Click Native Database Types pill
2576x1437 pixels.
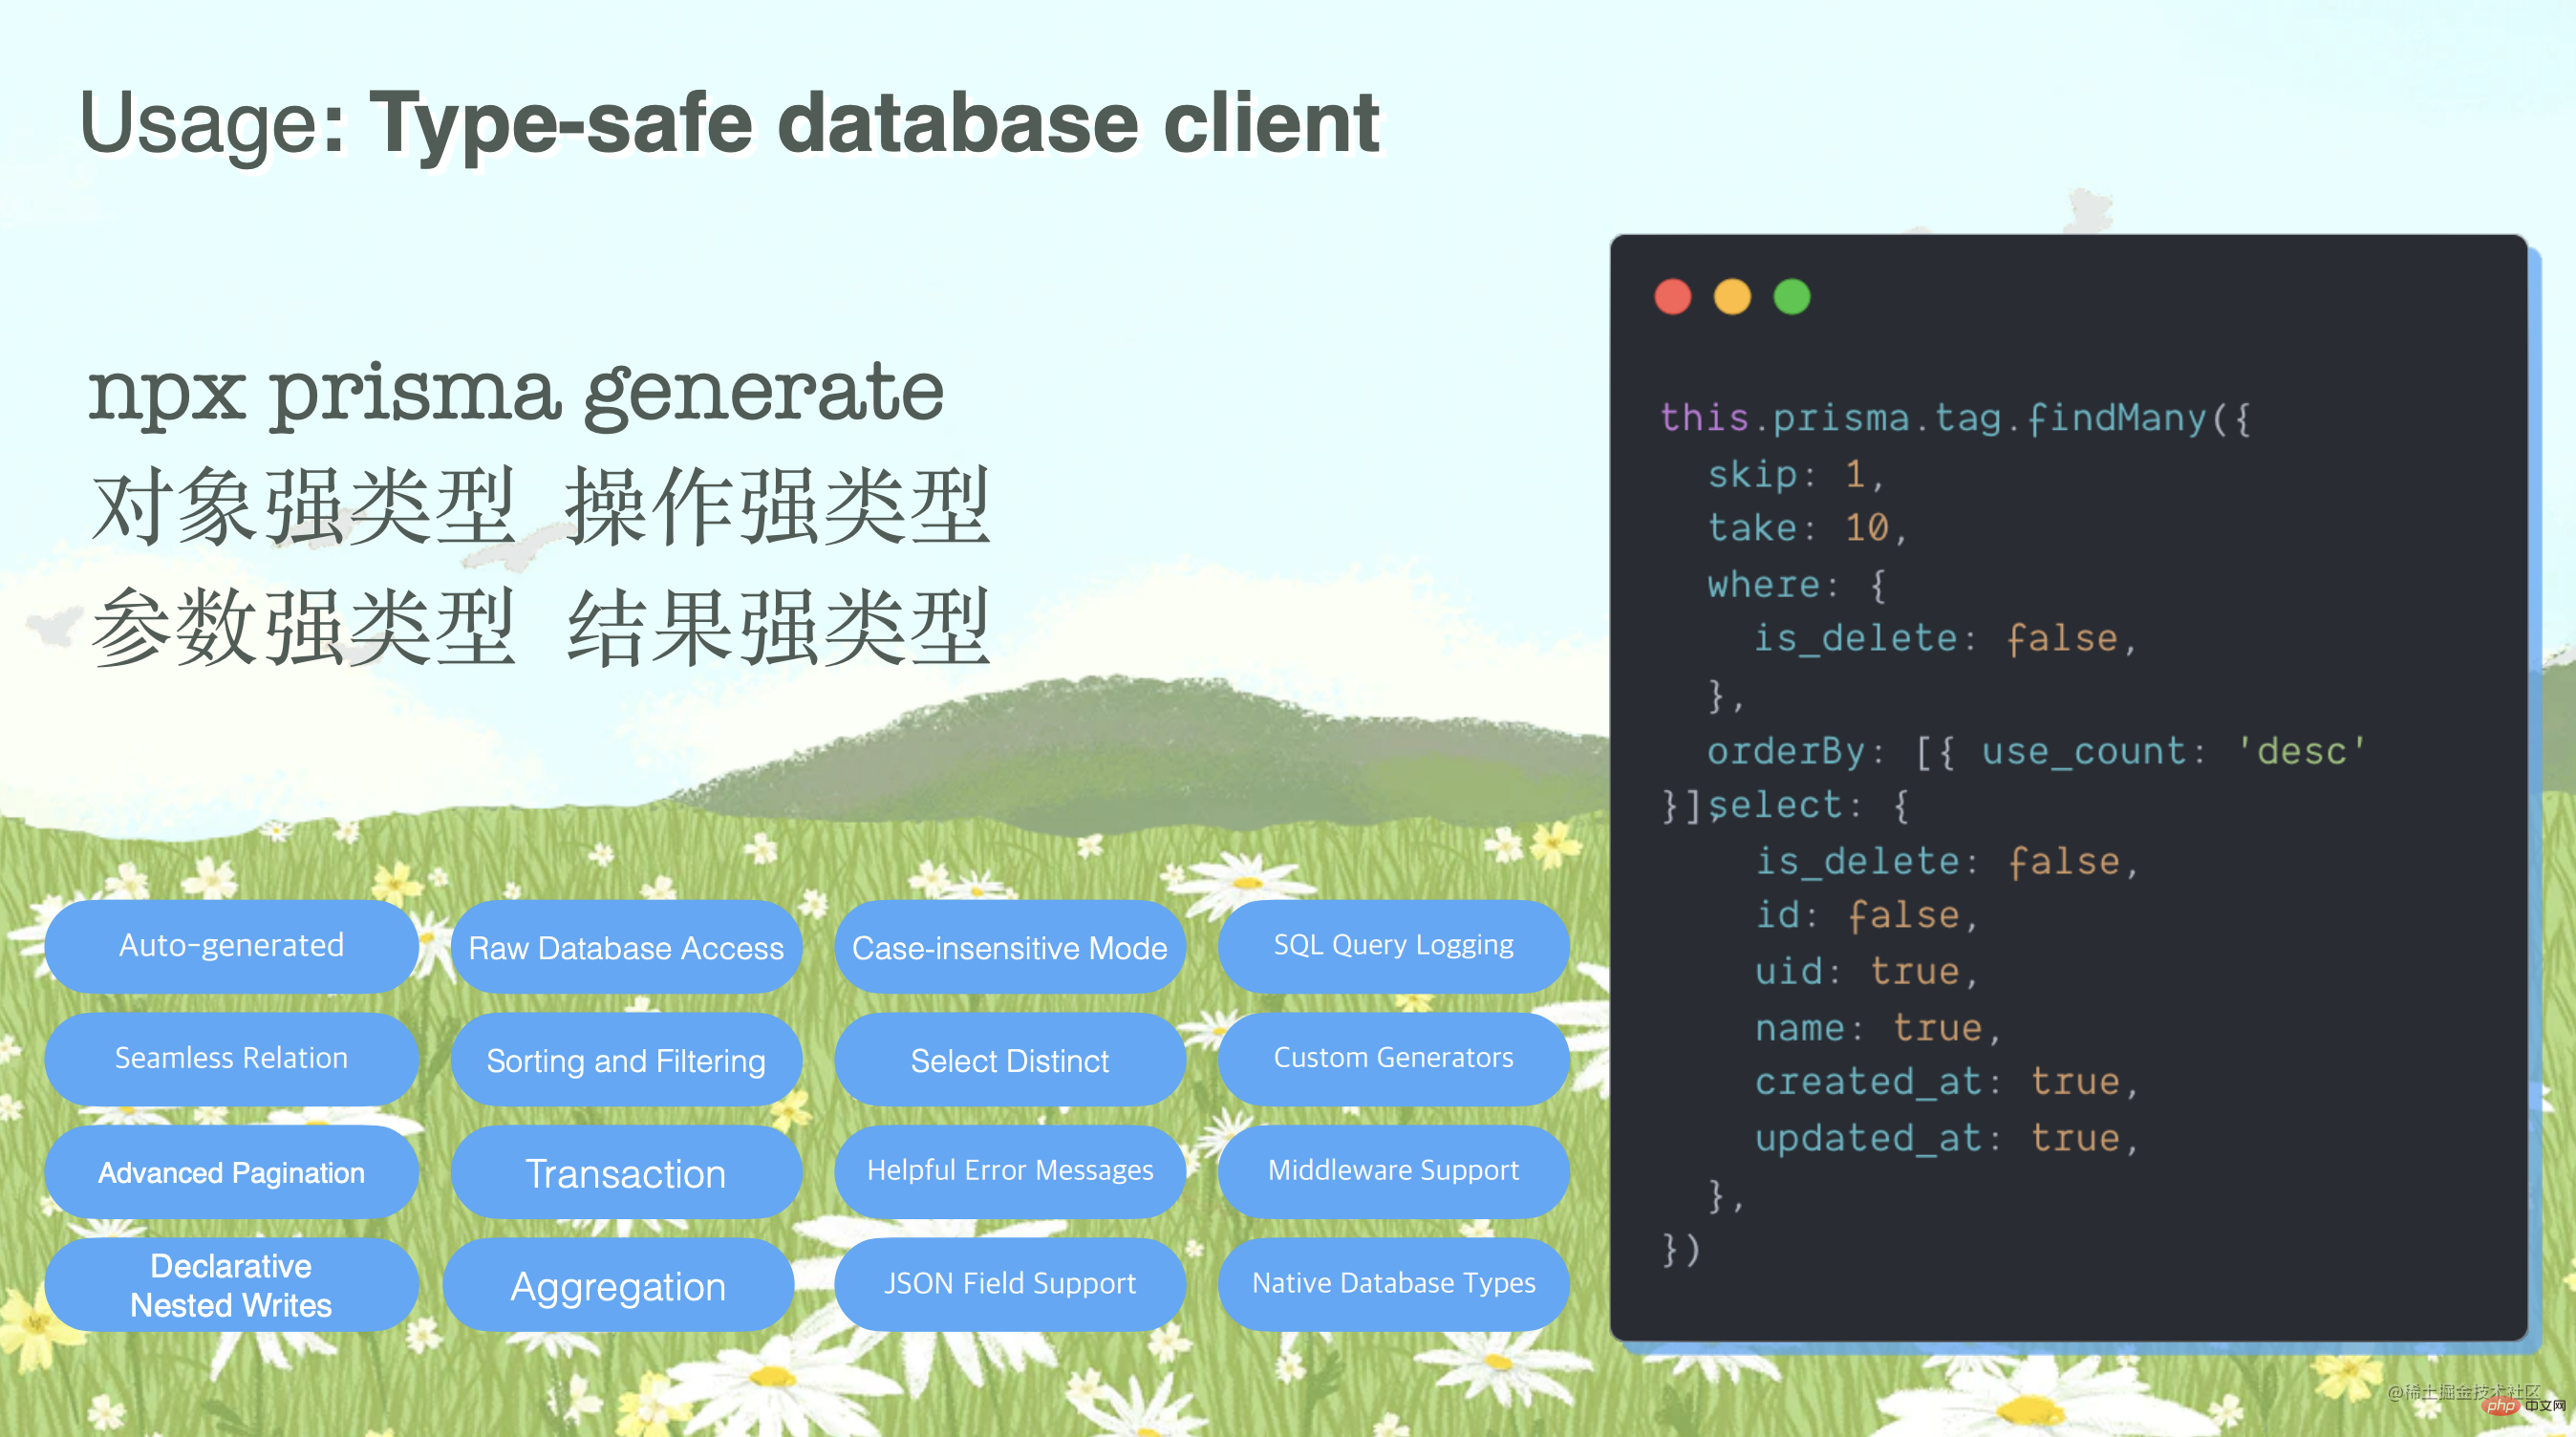point(1393,1284)
